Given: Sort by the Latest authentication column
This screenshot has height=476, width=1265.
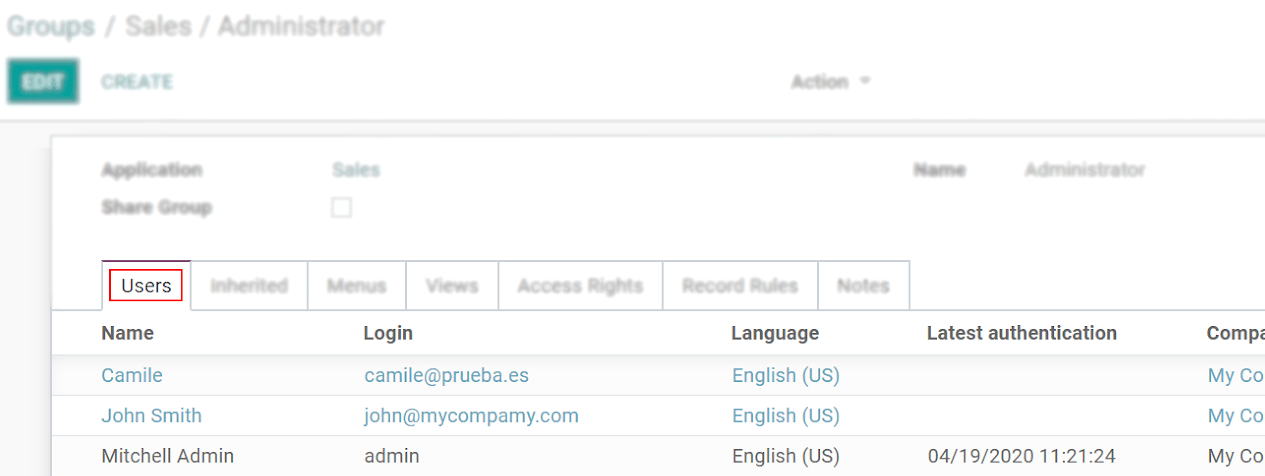Looking at the screenshot, I should 1021,333.
